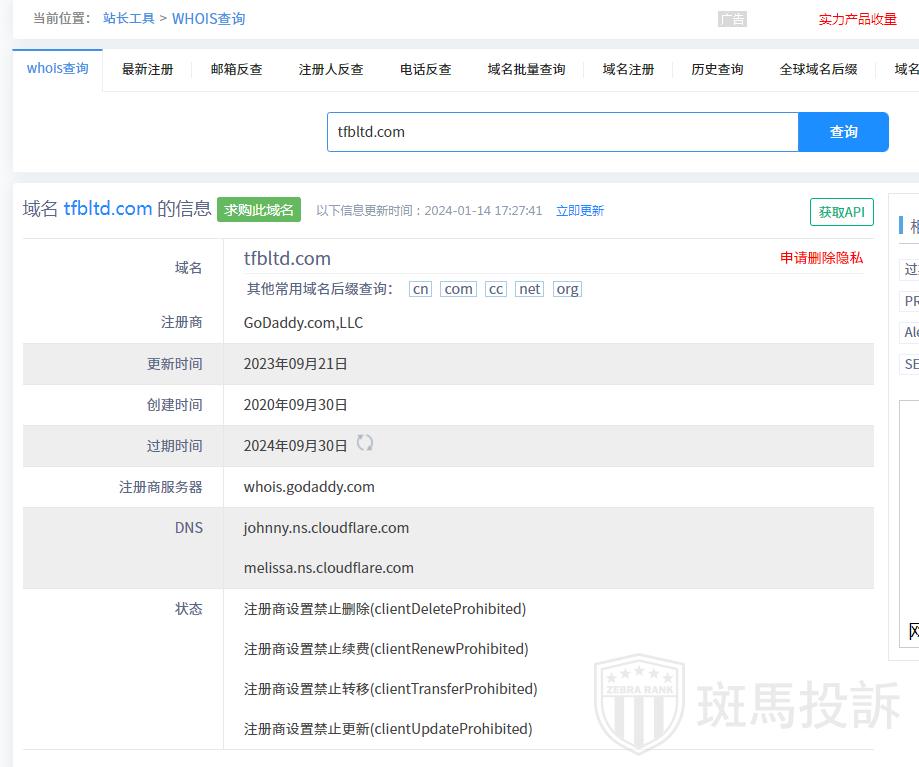
Task: Click the domain search input field
Action: click(x=562, y=132)
